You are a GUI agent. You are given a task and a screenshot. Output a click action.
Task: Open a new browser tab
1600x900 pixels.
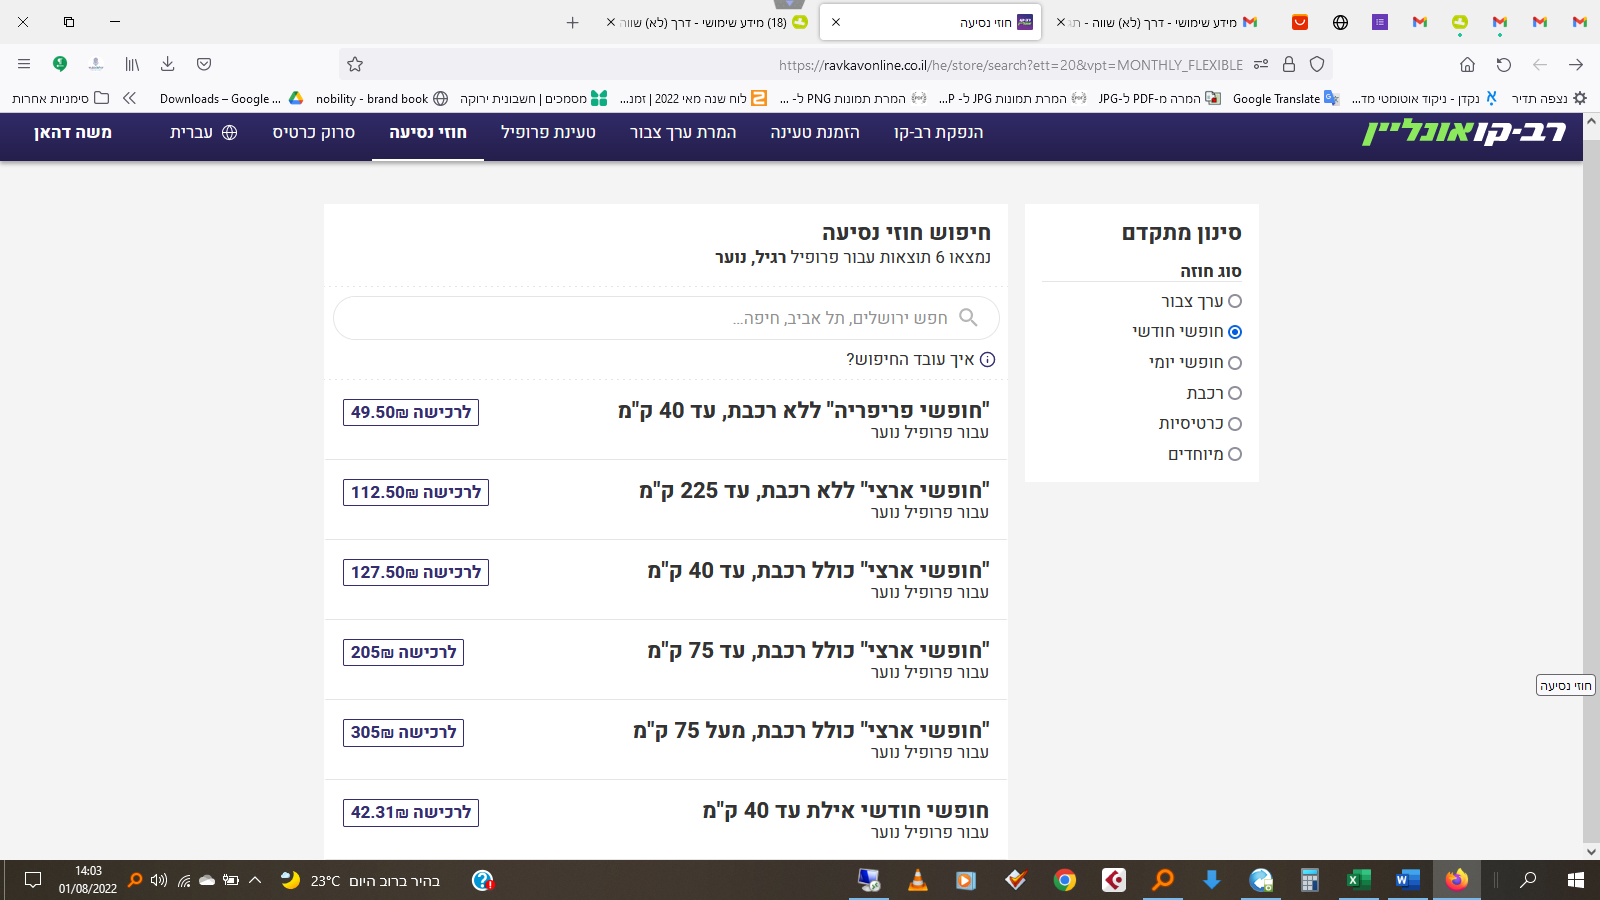click(x=572, y=22)
